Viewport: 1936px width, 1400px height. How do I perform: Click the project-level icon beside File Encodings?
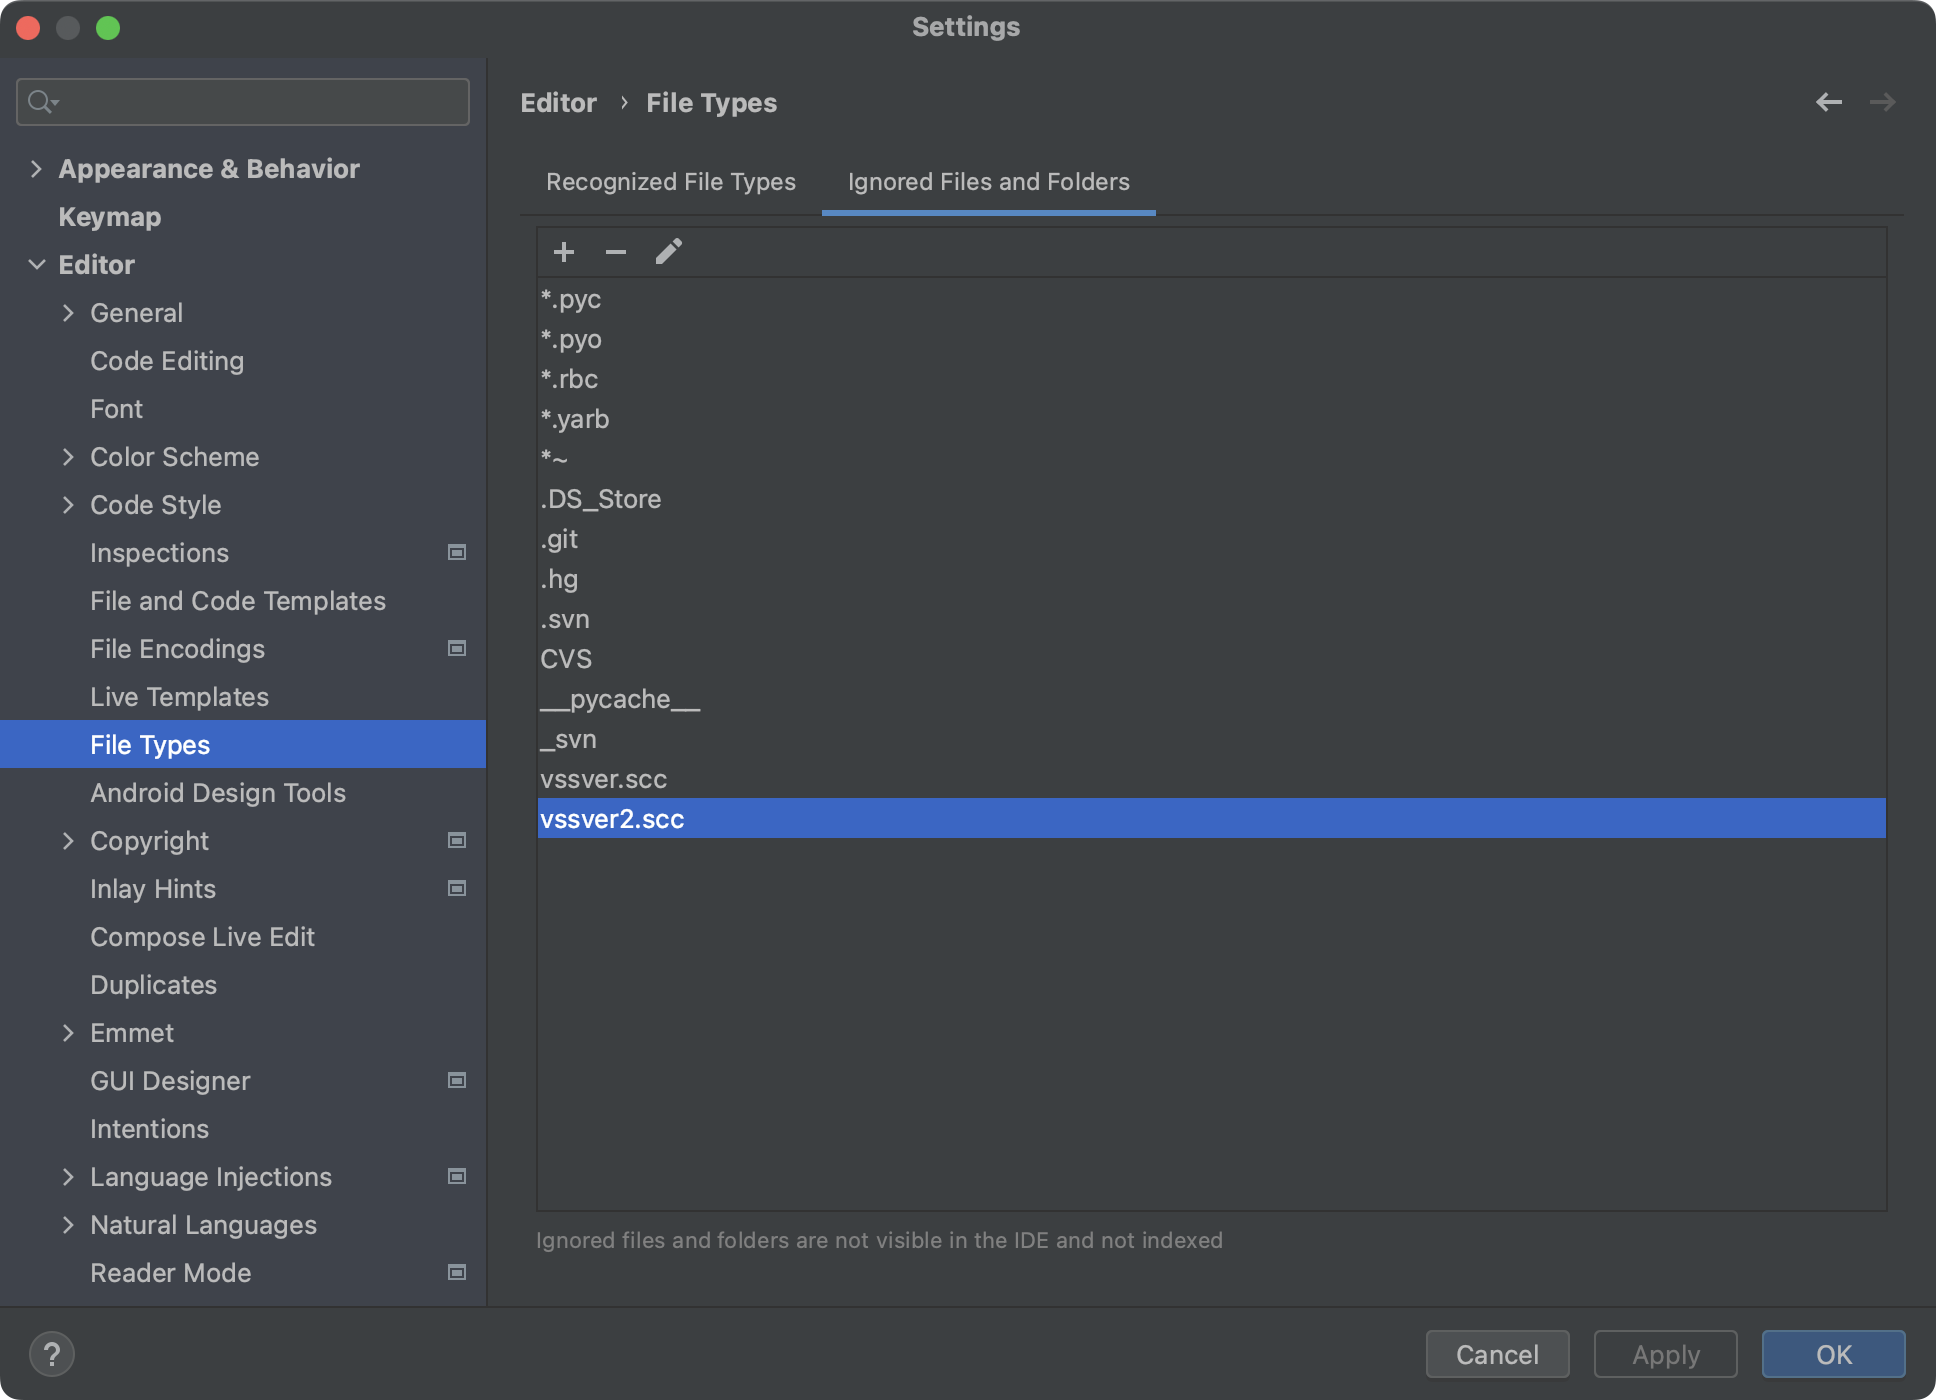457,649
